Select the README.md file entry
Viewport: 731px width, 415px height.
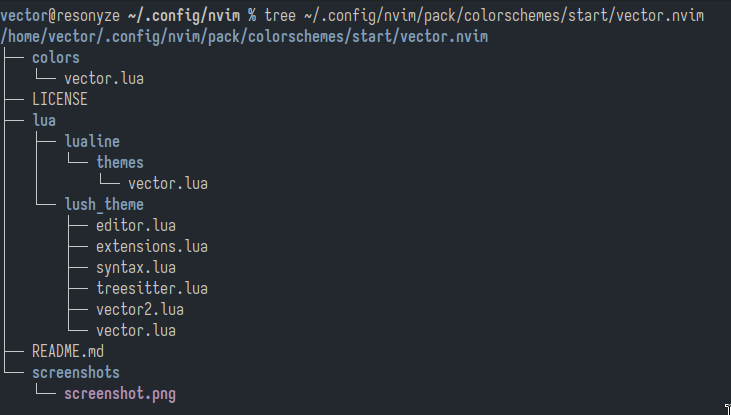(68, 352)
